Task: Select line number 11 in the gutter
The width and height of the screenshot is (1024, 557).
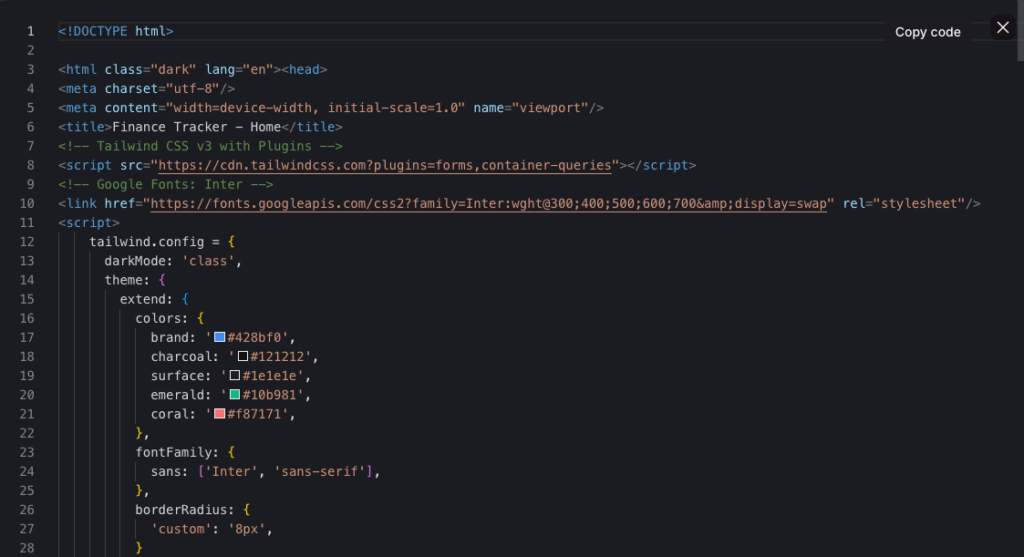Action: click(27, 222)
